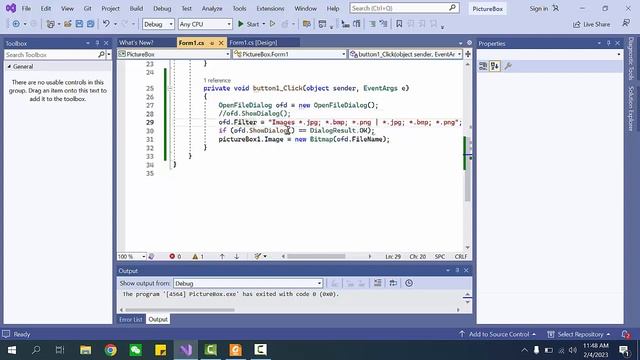Switch to the What's New? tab
The height and width of the screenshot is (360, 640).
click(x=136, y=42)
